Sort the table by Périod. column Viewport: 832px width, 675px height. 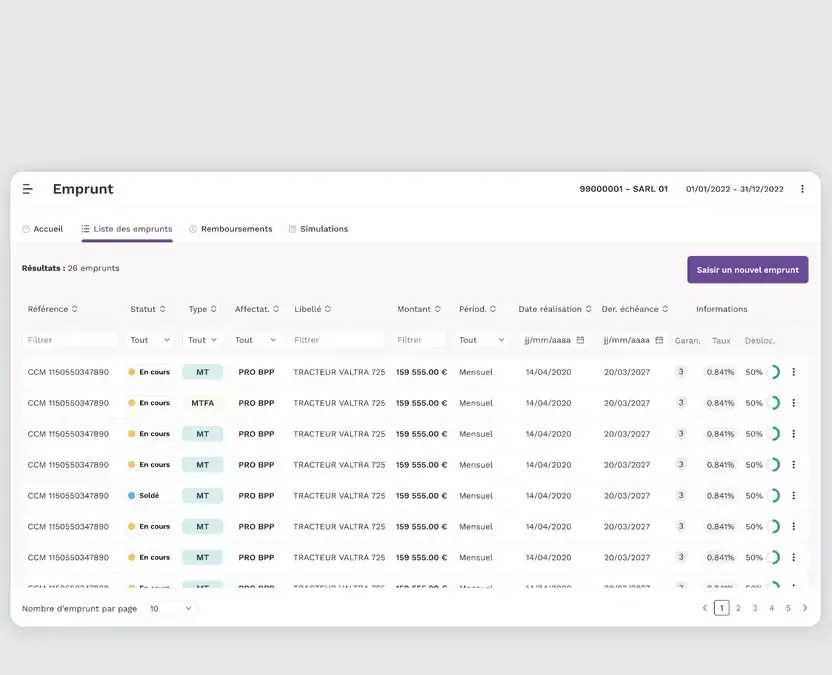(x=493, y=309)
